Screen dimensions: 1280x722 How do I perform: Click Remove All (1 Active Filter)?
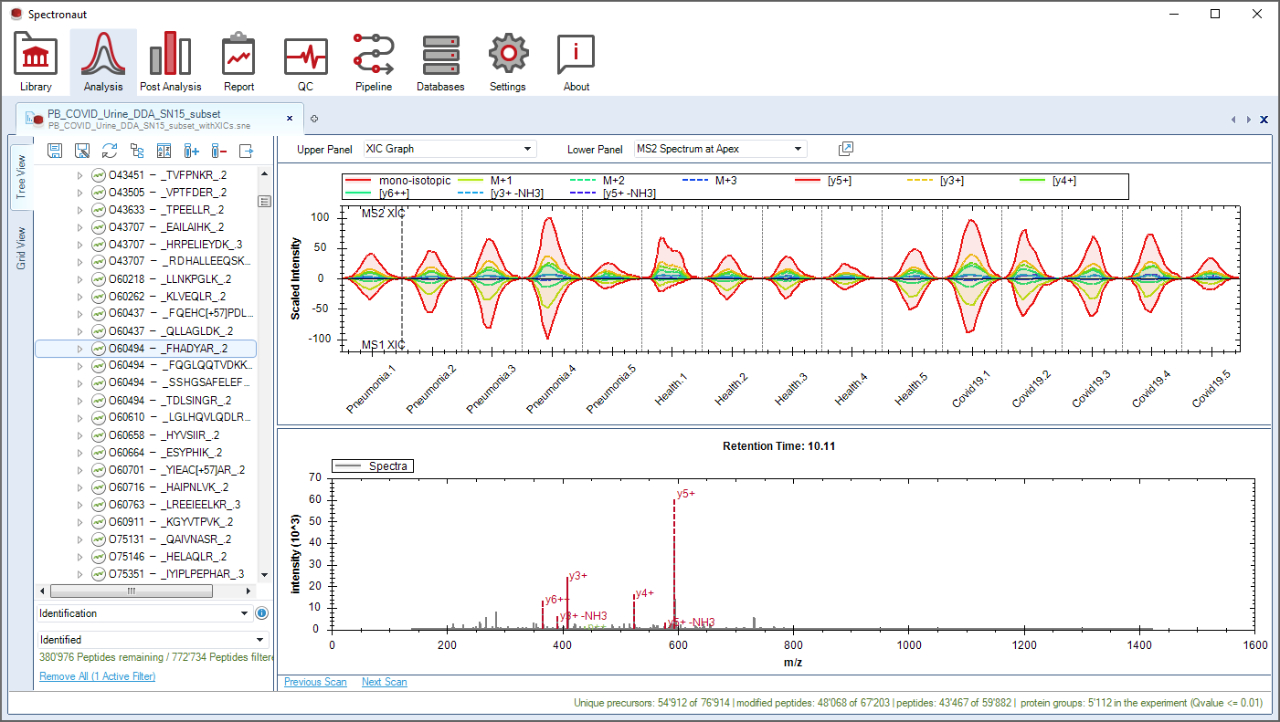[98, 675]
